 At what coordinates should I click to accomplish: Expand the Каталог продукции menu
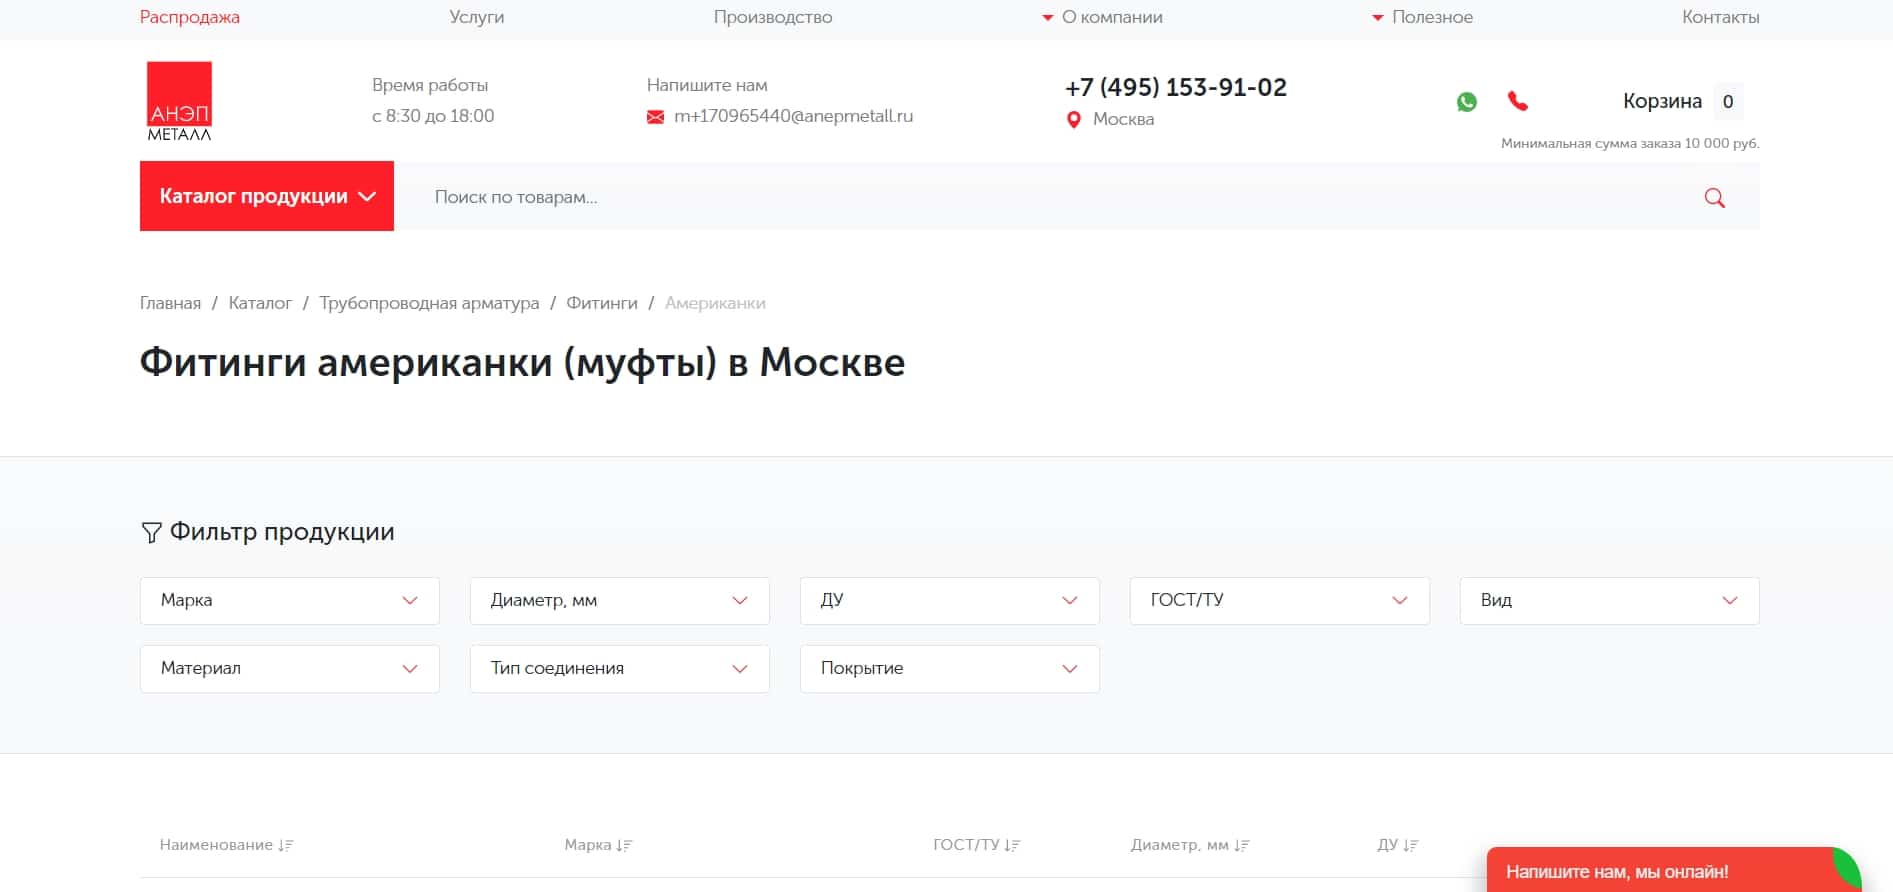click(x=267, y=196)
